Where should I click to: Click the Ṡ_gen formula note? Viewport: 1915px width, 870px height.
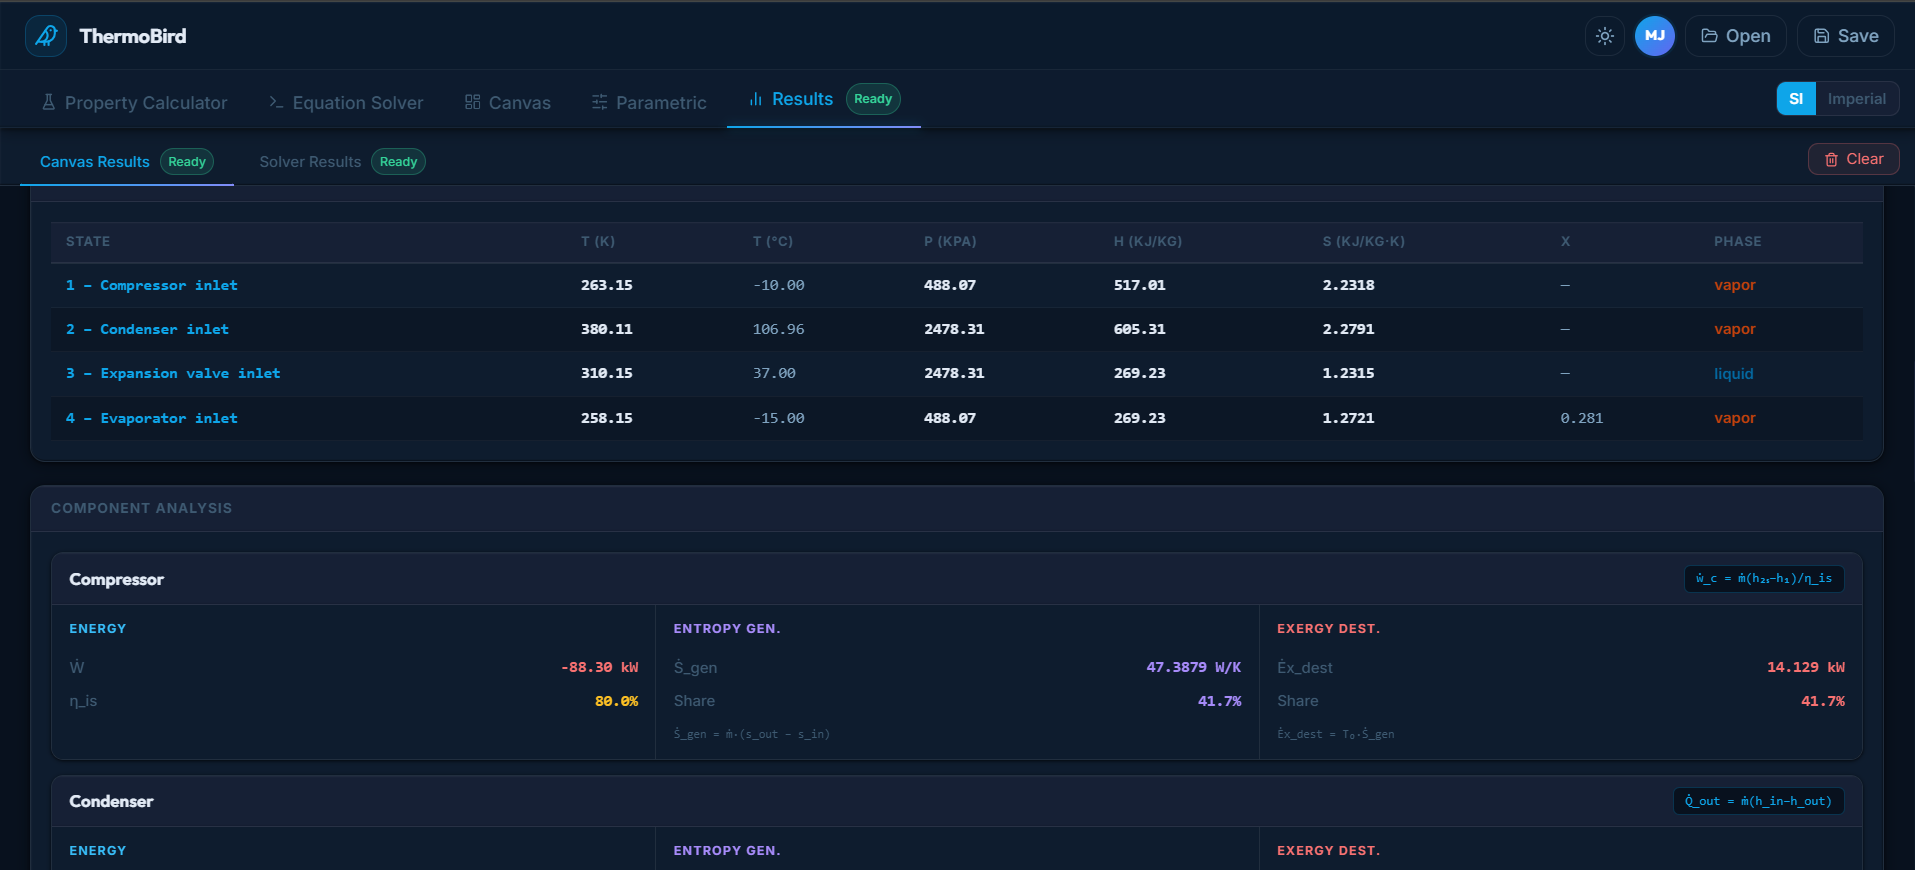click(x=752, y=734)
